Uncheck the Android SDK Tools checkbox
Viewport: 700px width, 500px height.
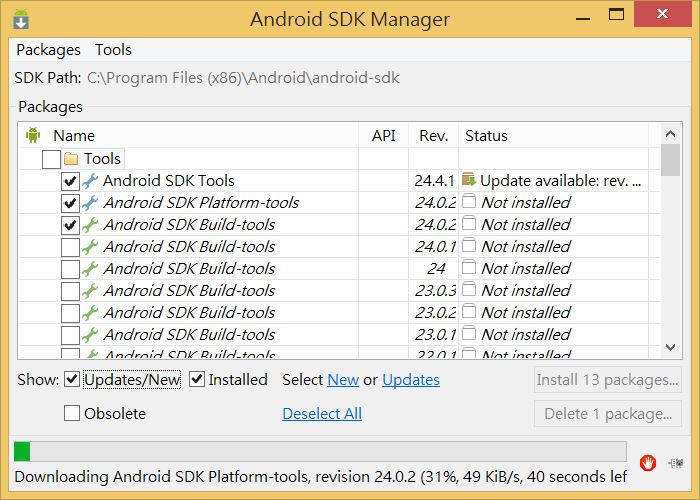[x=70, y=181]
